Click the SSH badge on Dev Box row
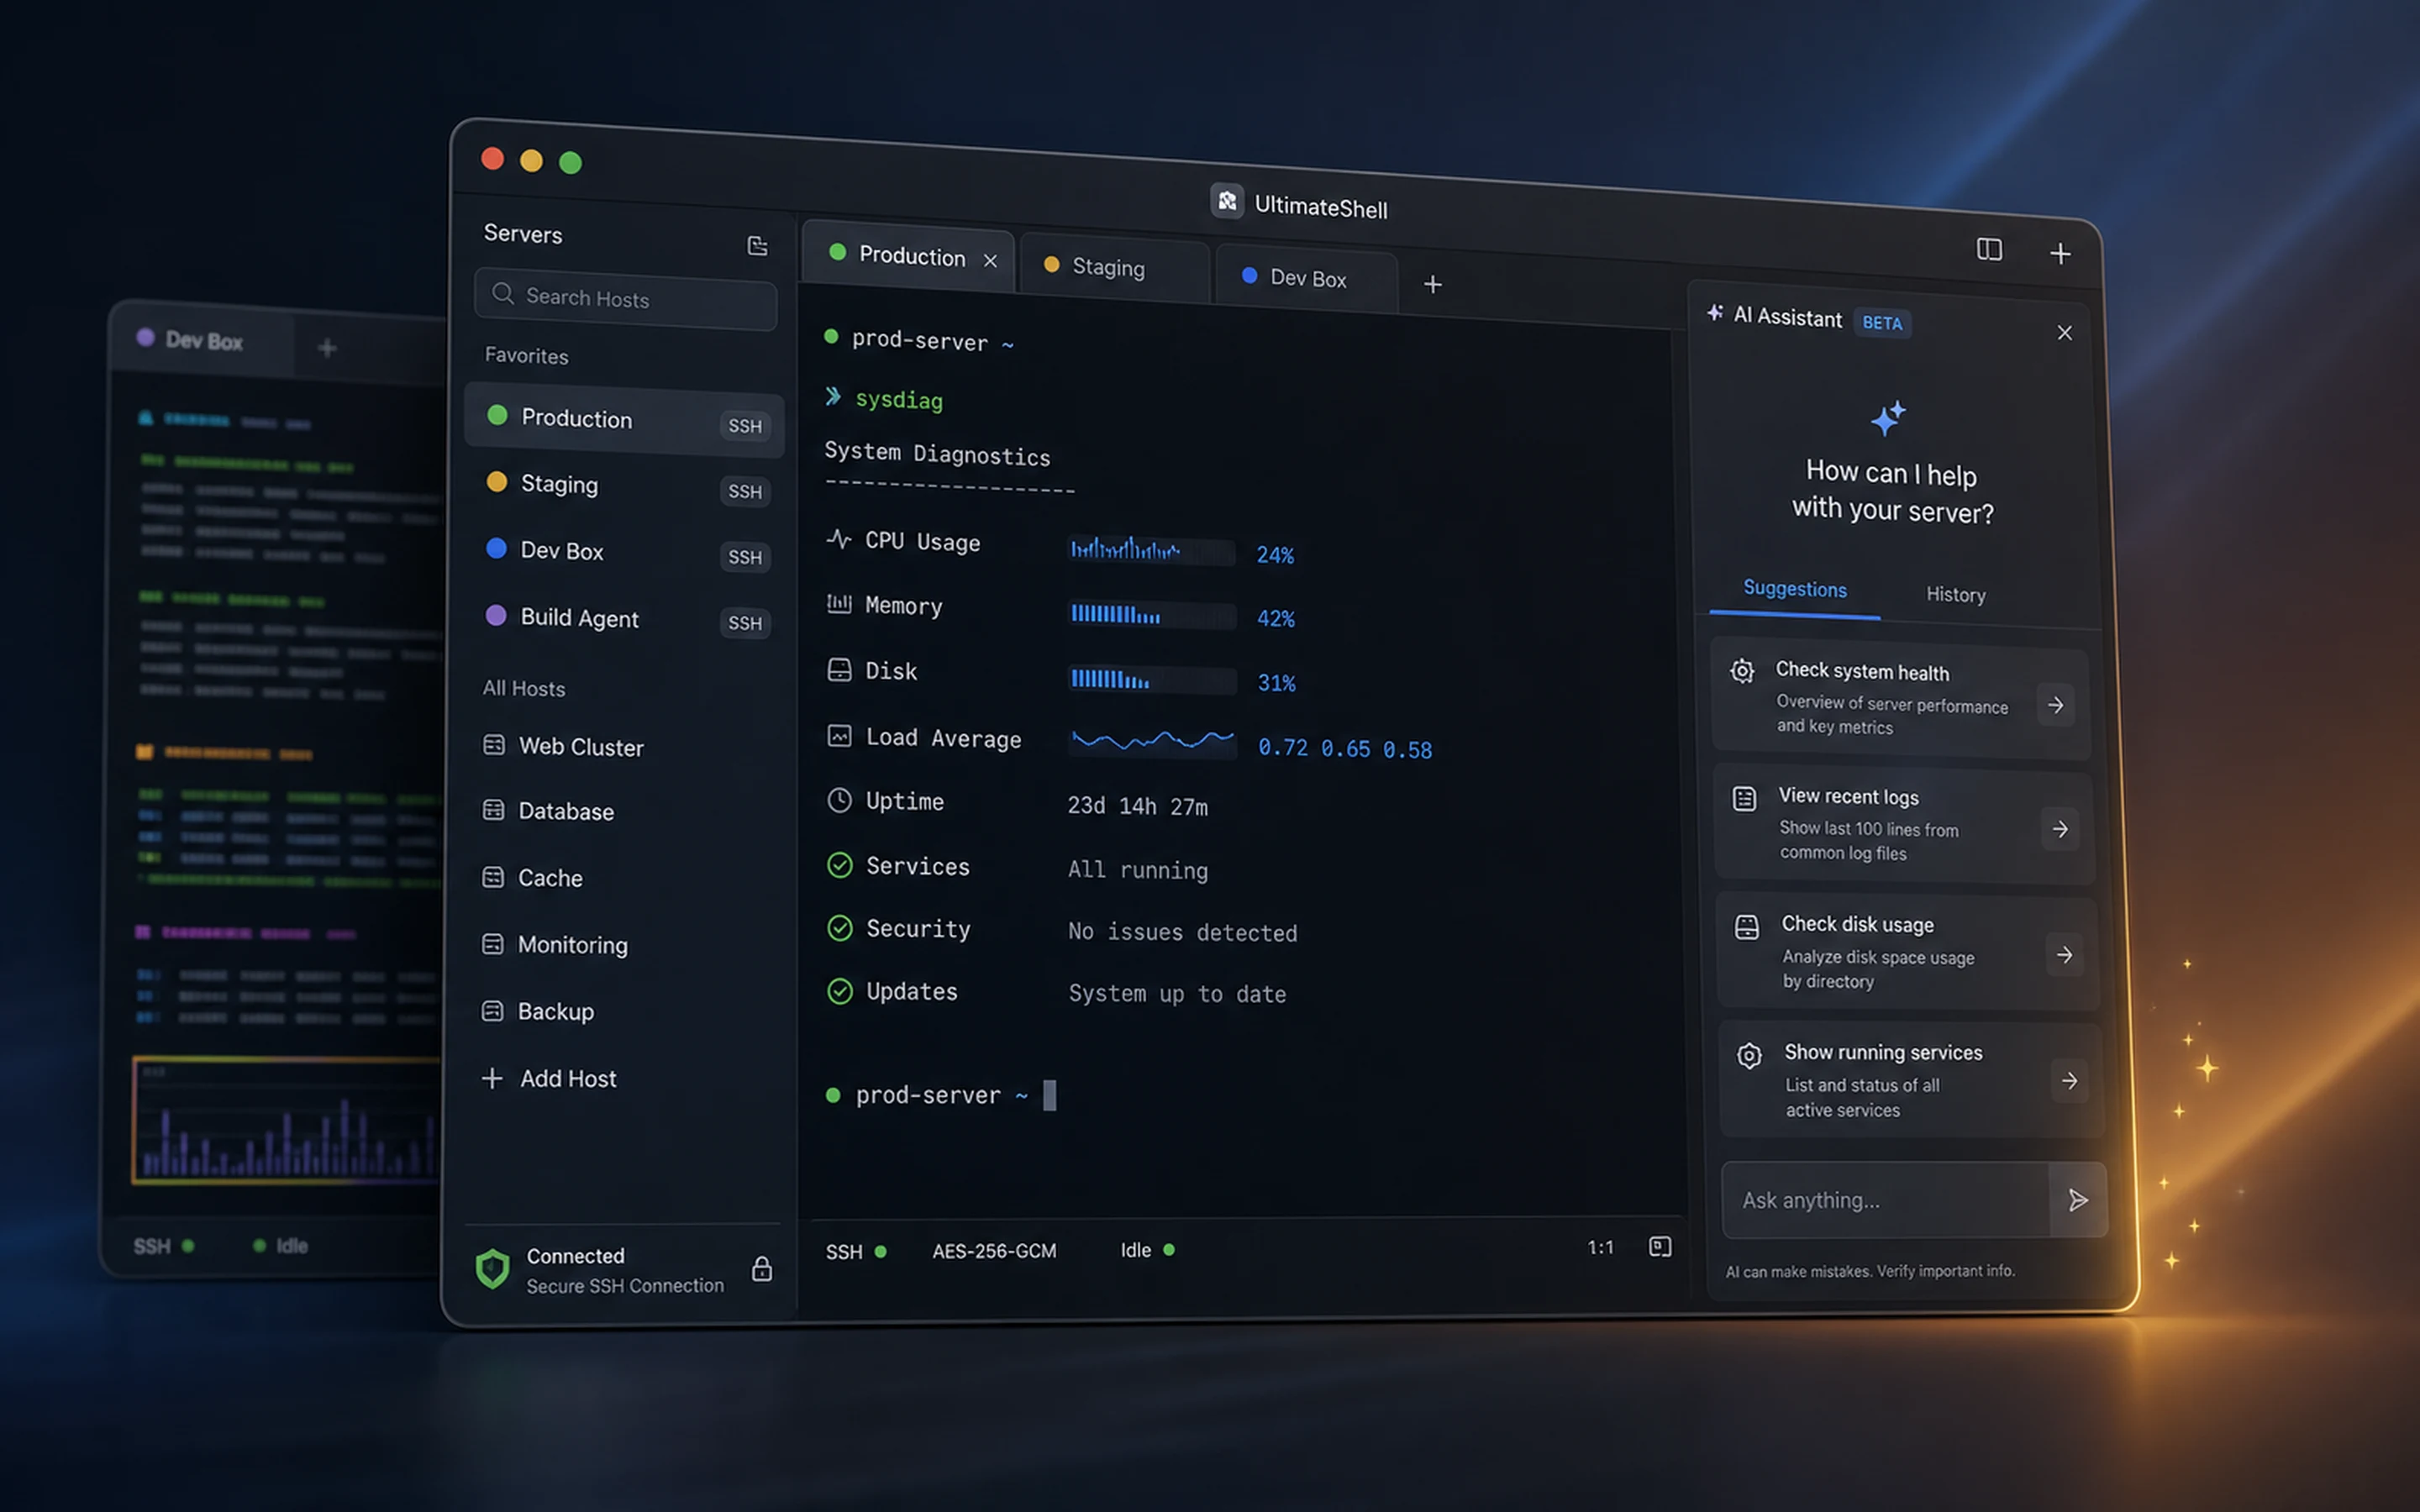Image resolution: width=2420 pixels, height=1512 pixels. tap(745, 557)
